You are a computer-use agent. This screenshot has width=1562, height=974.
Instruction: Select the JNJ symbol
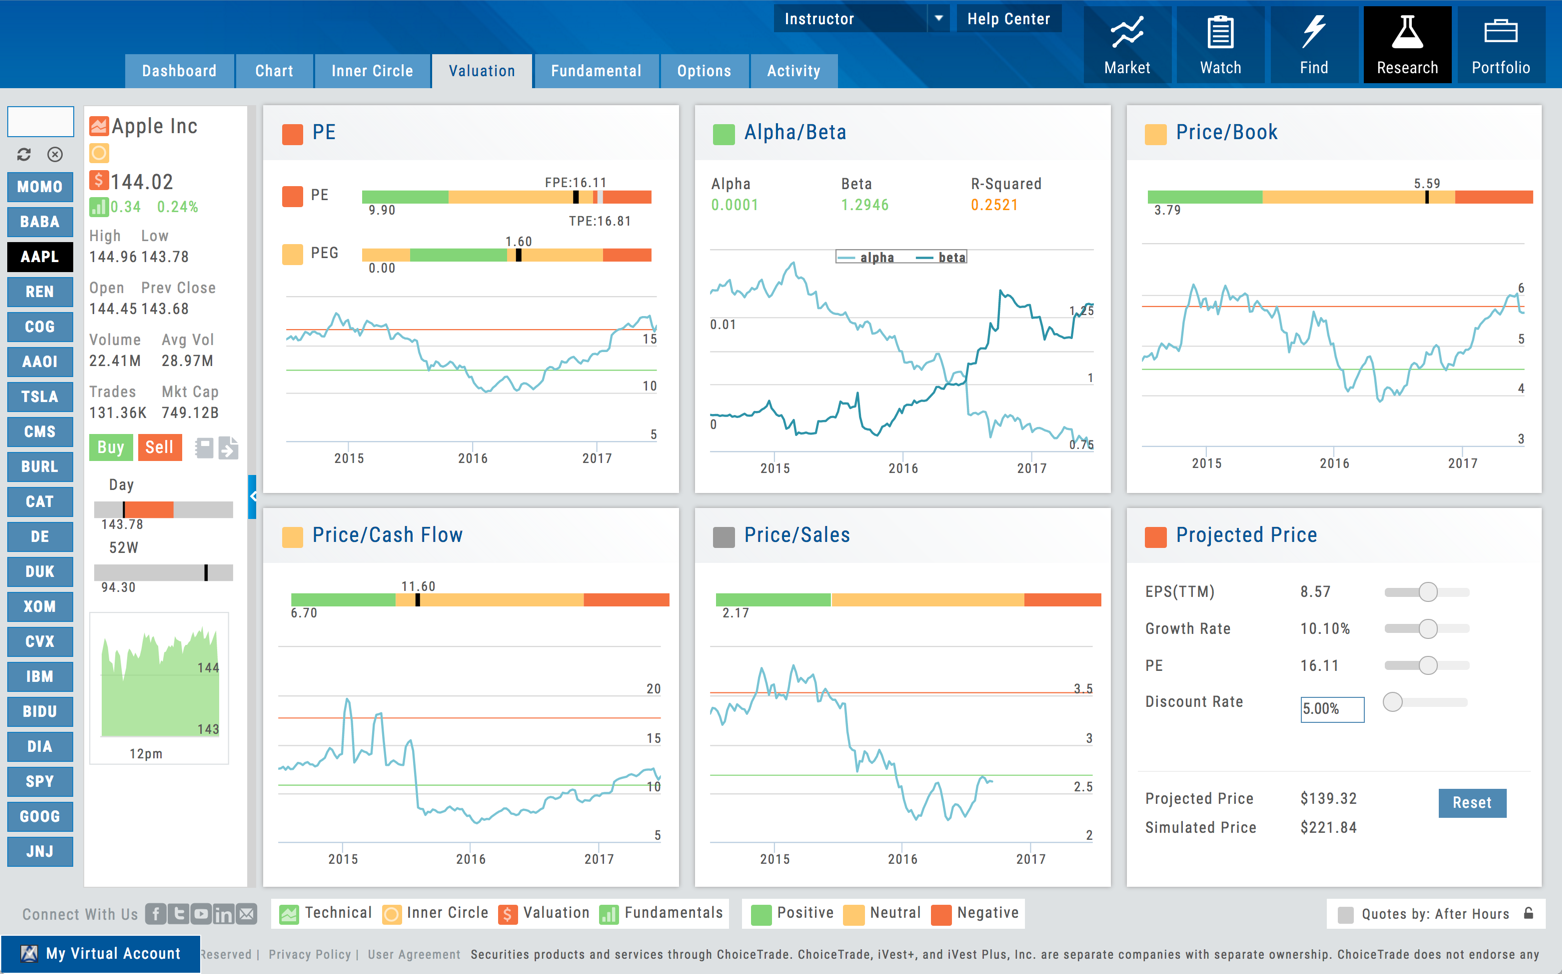point(40,852)
